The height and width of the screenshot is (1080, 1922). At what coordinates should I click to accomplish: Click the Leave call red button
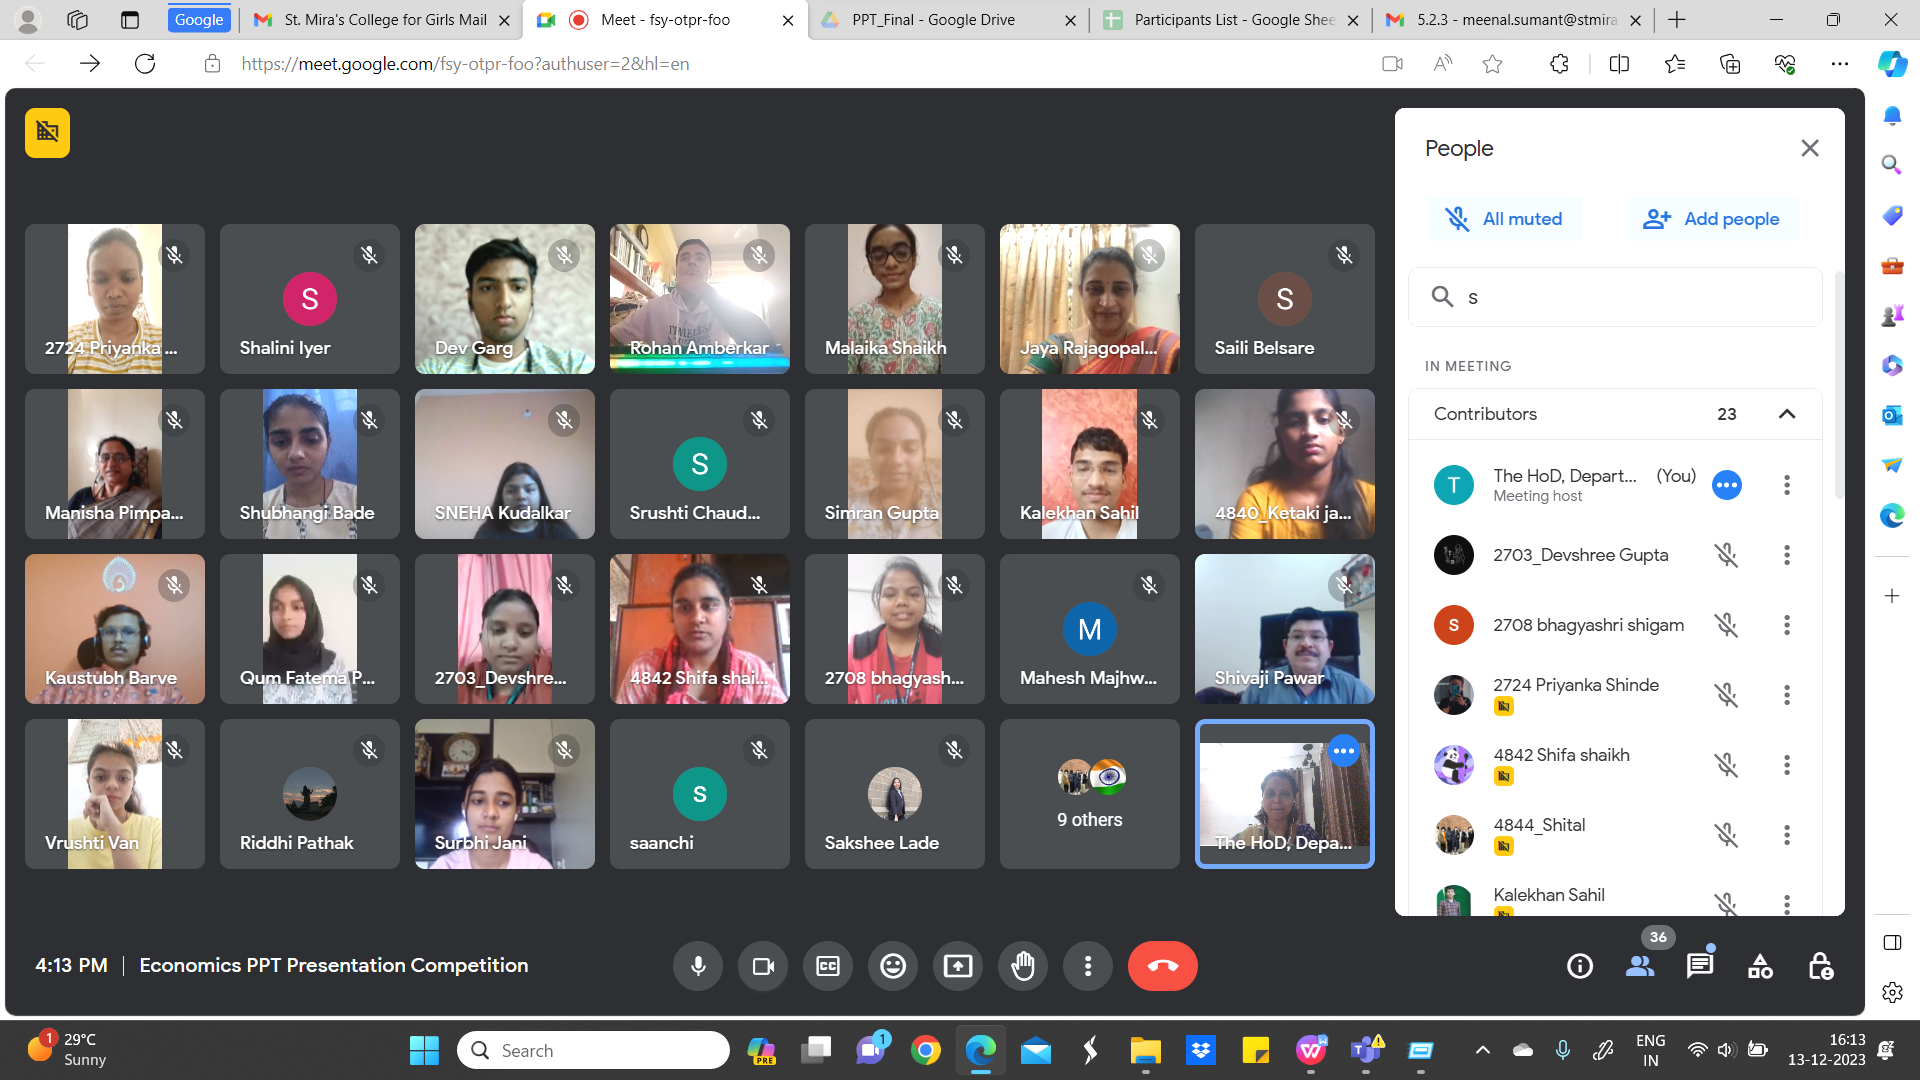click(x=1160, y=965)
